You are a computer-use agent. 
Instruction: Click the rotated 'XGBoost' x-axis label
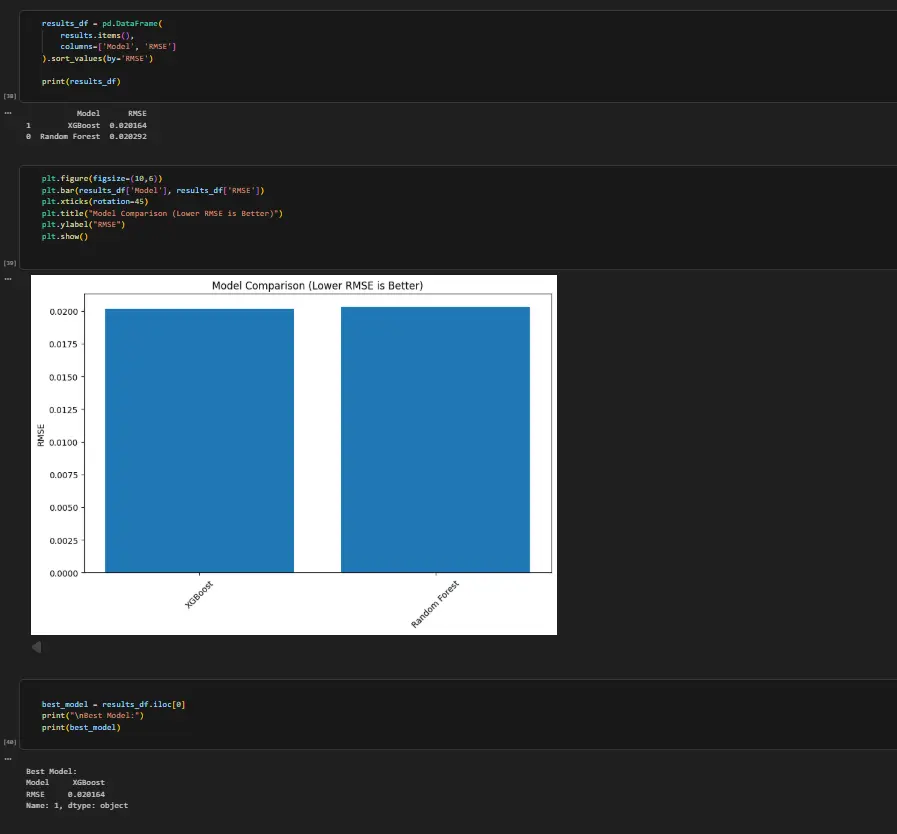pyautogui.click(x=199, y=594)
